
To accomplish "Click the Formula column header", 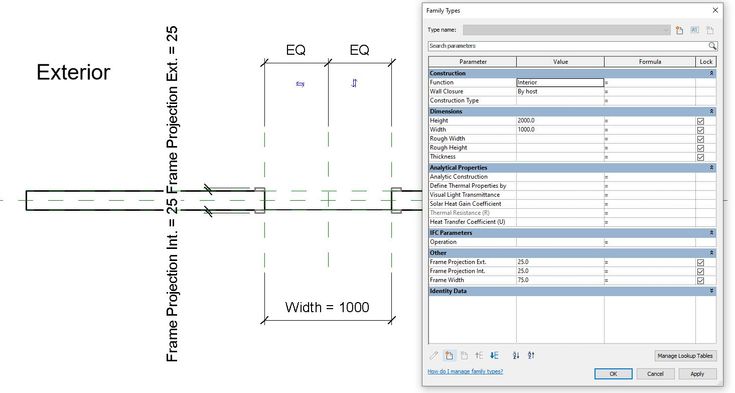I will point(650,62).
